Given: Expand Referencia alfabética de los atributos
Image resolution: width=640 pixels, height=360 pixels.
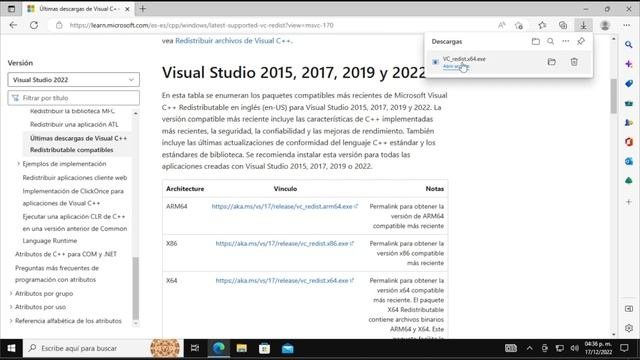Looking at the screenshot, I should point(11,321).
